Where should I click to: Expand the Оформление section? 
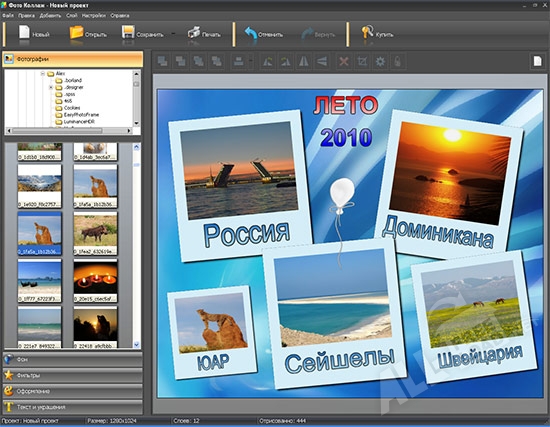[73, 391]
